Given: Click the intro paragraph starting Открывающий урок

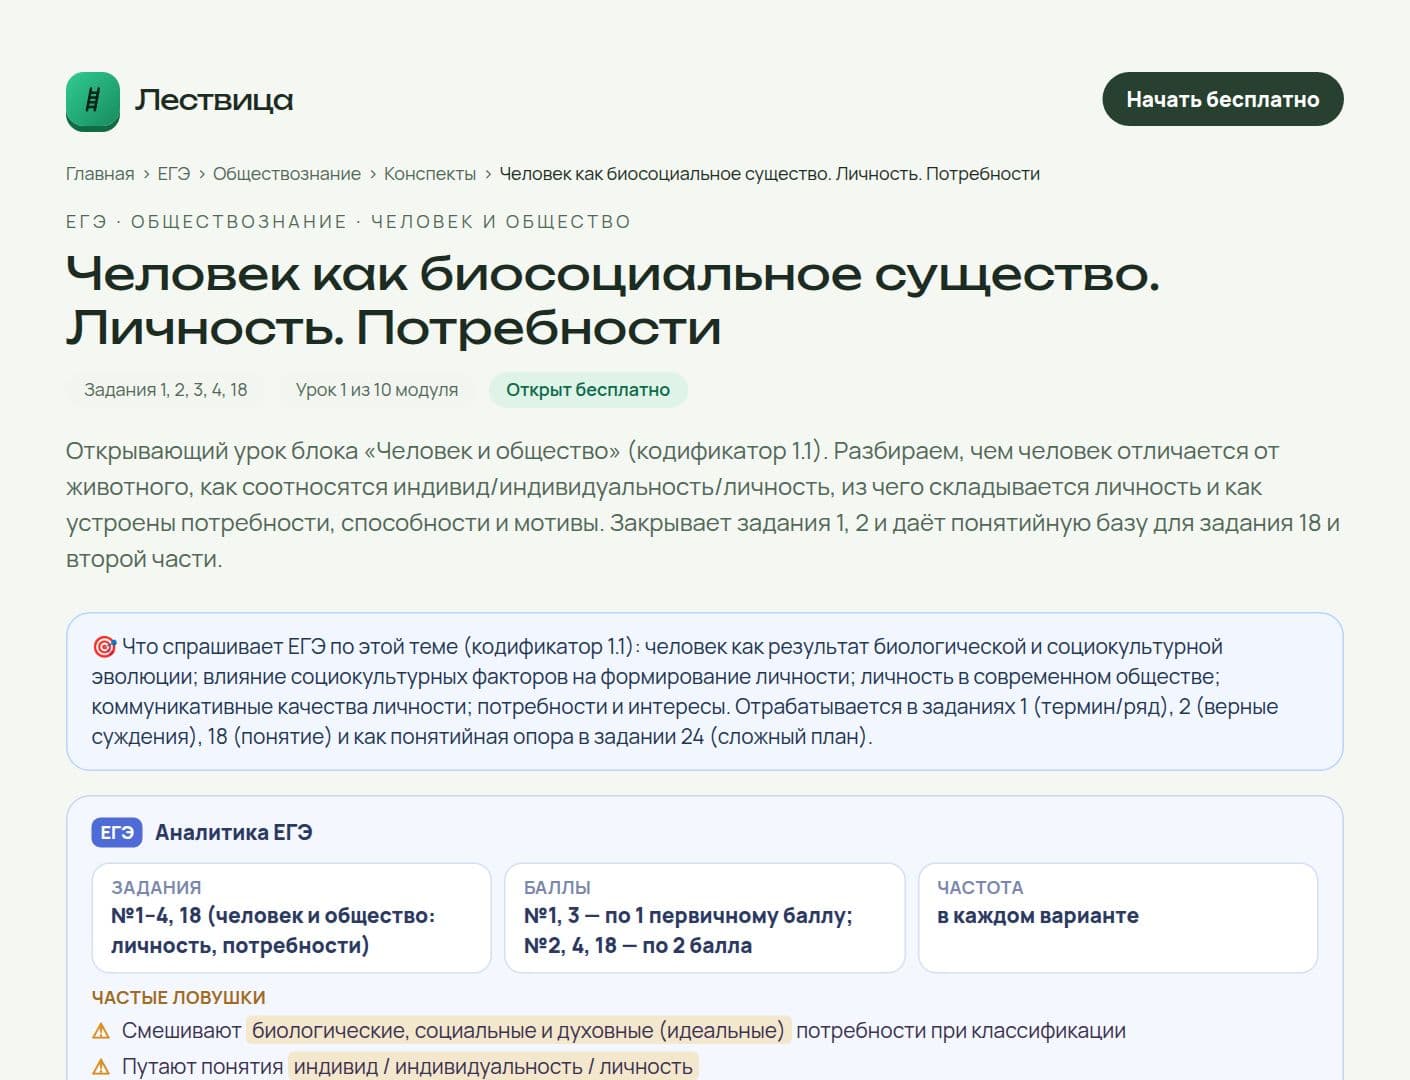Looking at the screenshot, I should click(704, 505).
